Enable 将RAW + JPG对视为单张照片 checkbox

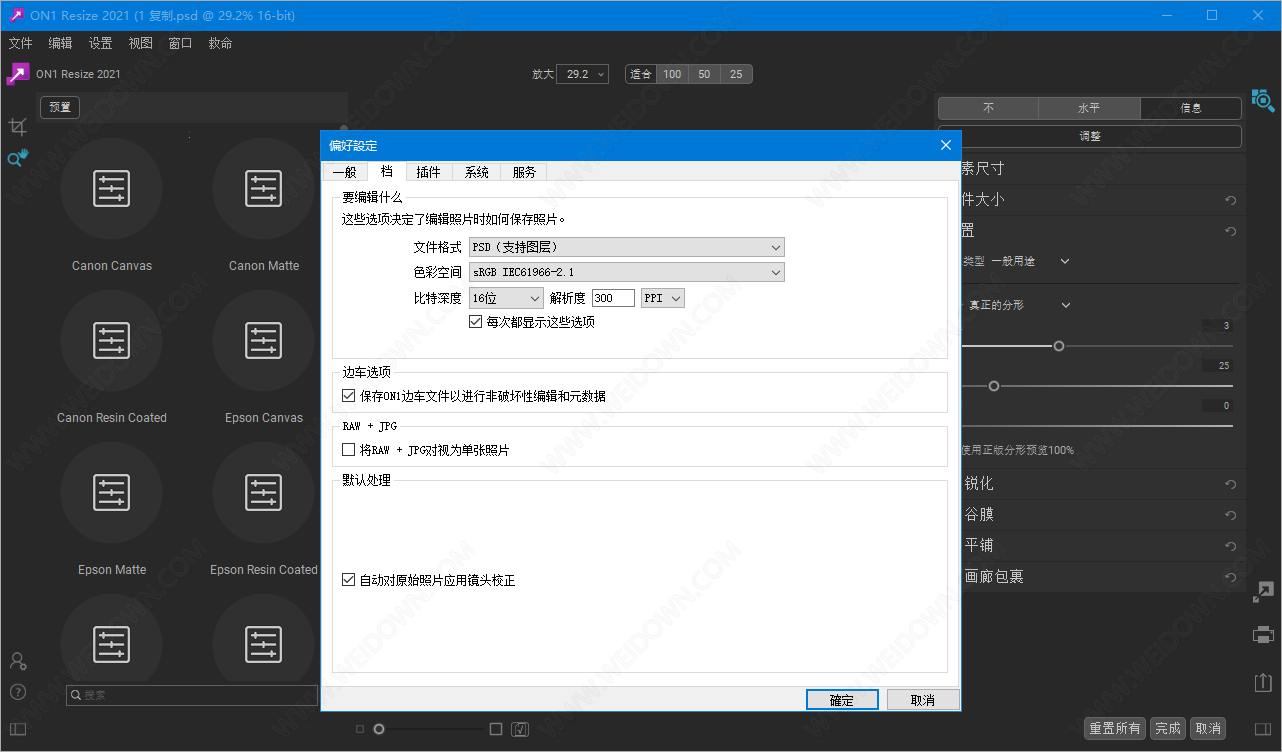349,450
